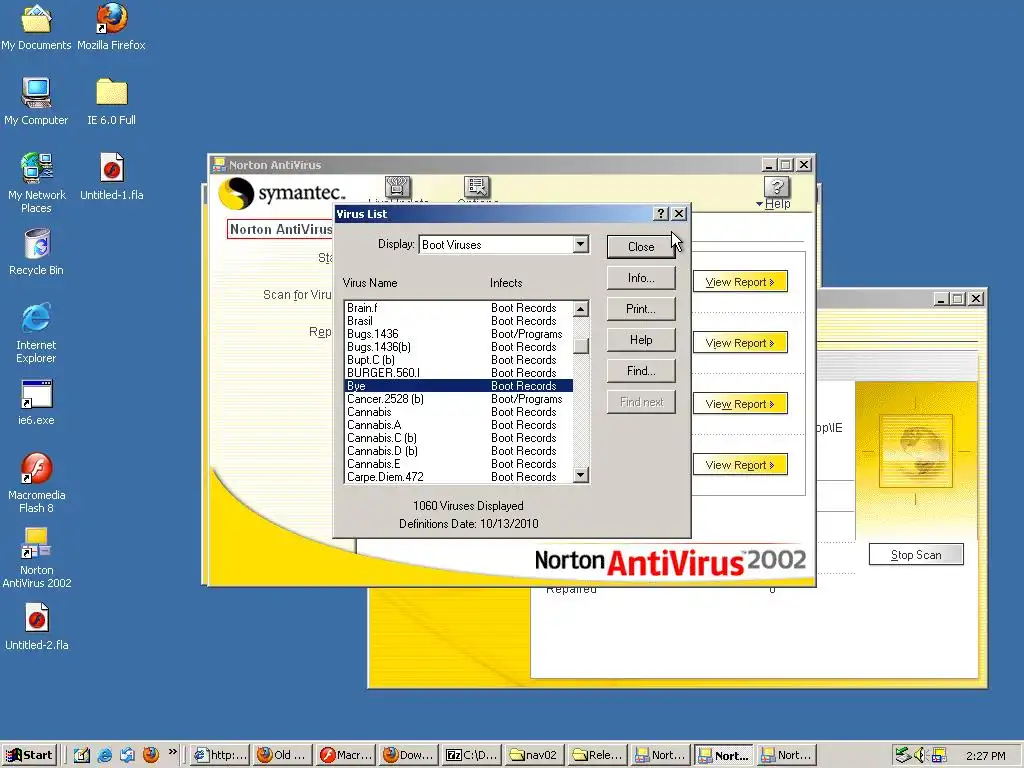1024x768 pixels.
Task: Switch to the http:... taskbar window
Action: (x=220, y=755)
